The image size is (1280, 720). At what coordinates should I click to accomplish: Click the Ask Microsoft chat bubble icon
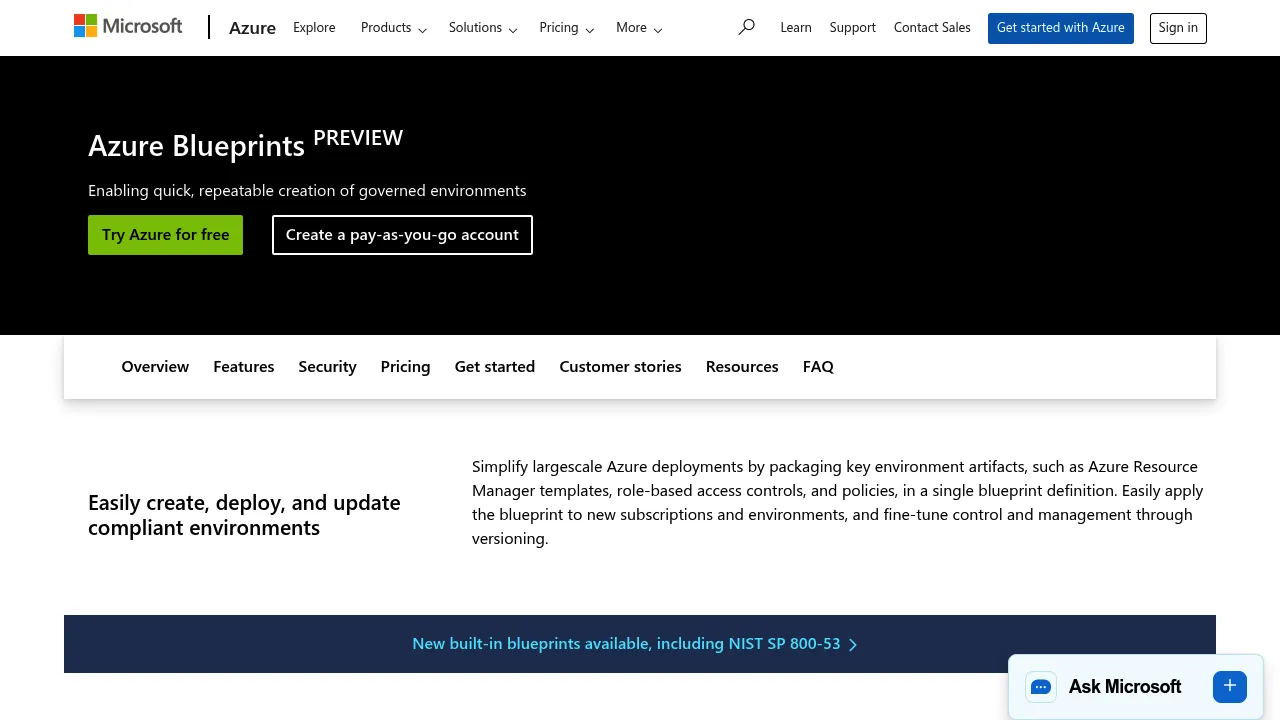pos(1041,687)
